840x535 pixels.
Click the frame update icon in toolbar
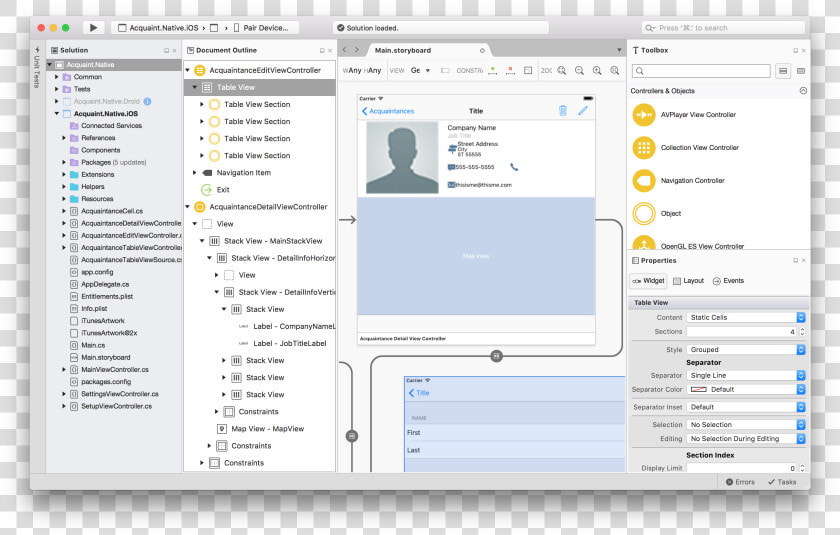(x=528, y=70)
